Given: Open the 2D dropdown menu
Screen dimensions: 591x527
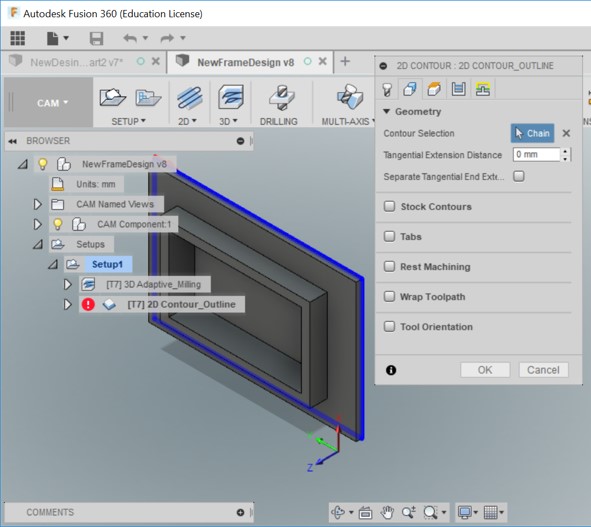Looking at the screenshot, I should coord(187,121).
